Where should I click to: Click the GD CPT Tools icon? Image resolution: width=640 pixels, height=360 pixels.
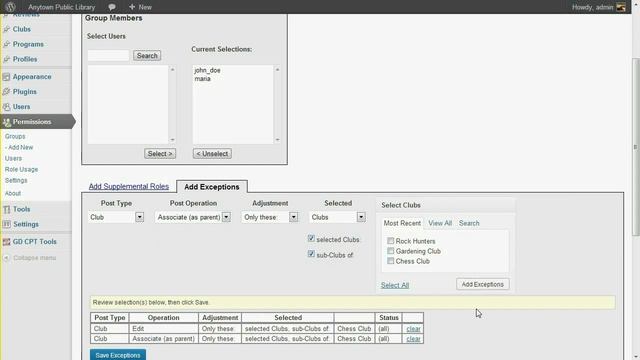(7, 242)
